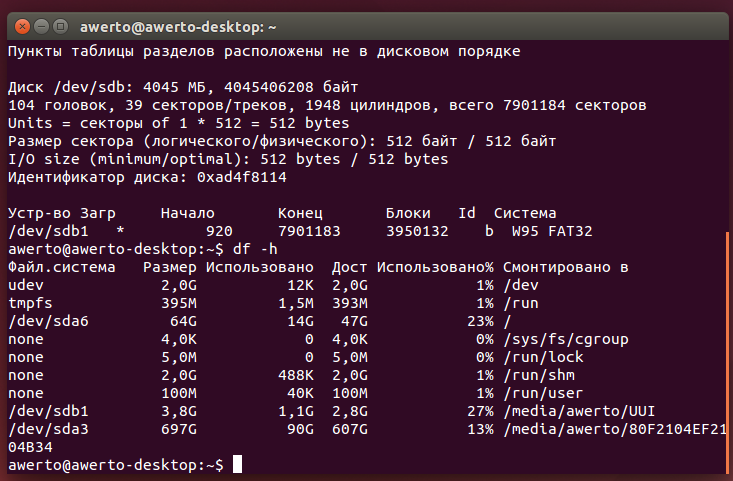
Task: Click the 488K used value
Action: [x=296, y=375]
